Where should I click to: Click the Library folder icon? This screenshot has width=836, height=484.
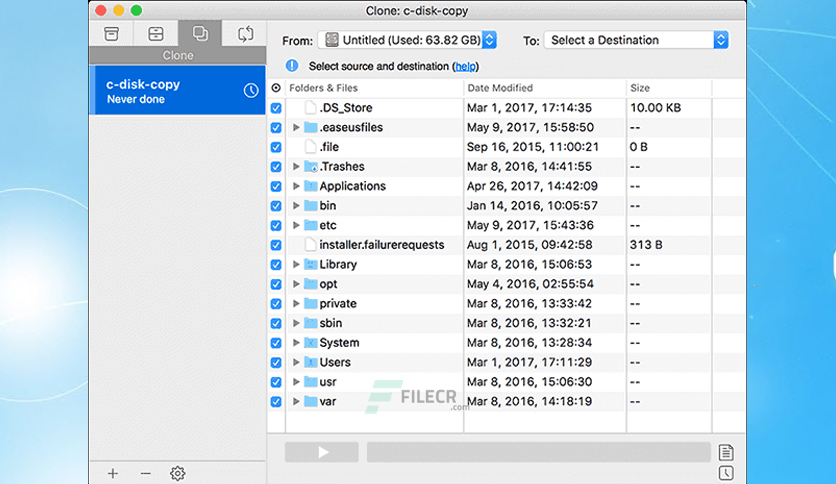310,264
